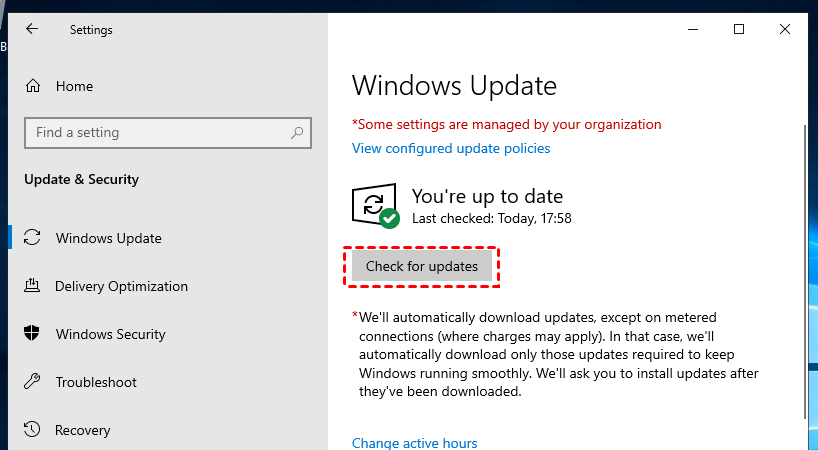Go to Delivery Optimization page

point(121,286)
